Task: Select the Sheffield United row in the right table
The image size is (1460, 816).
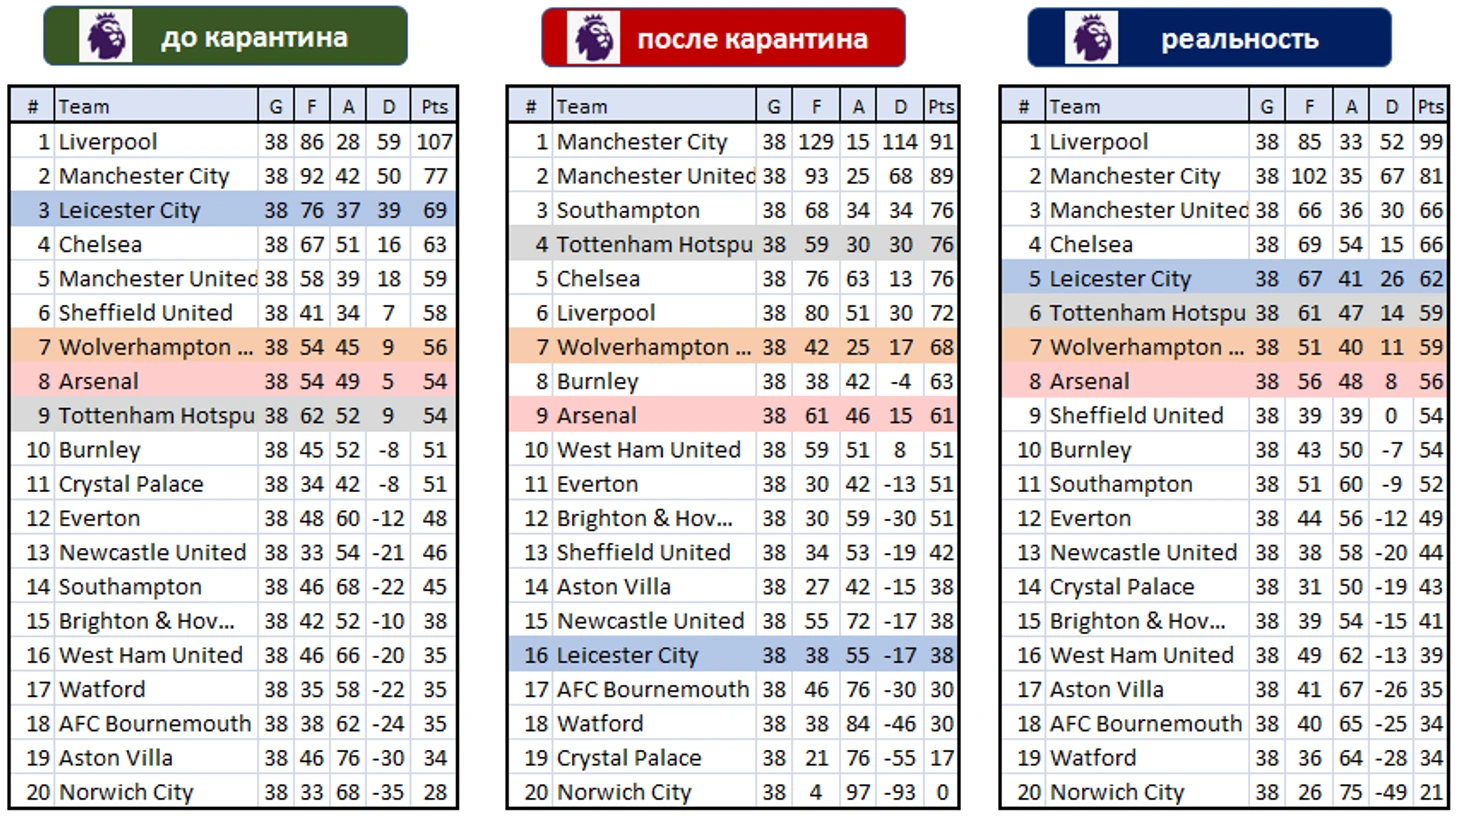Action: coord(1224,416)
